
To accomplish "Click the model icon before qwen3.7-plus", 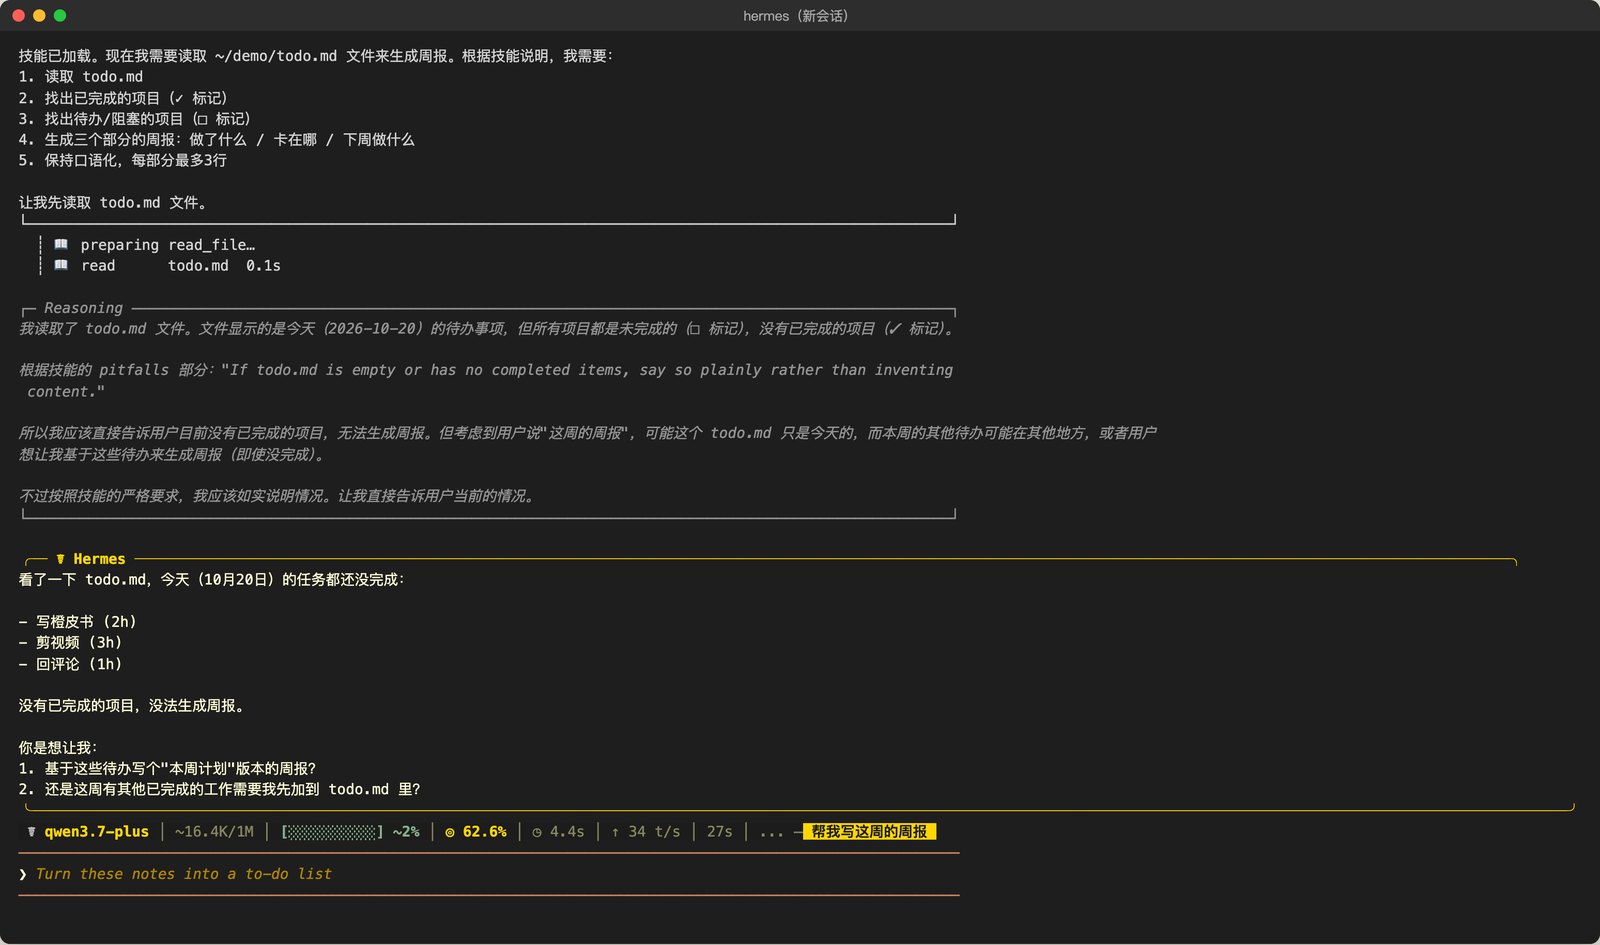I will point(31,832).
